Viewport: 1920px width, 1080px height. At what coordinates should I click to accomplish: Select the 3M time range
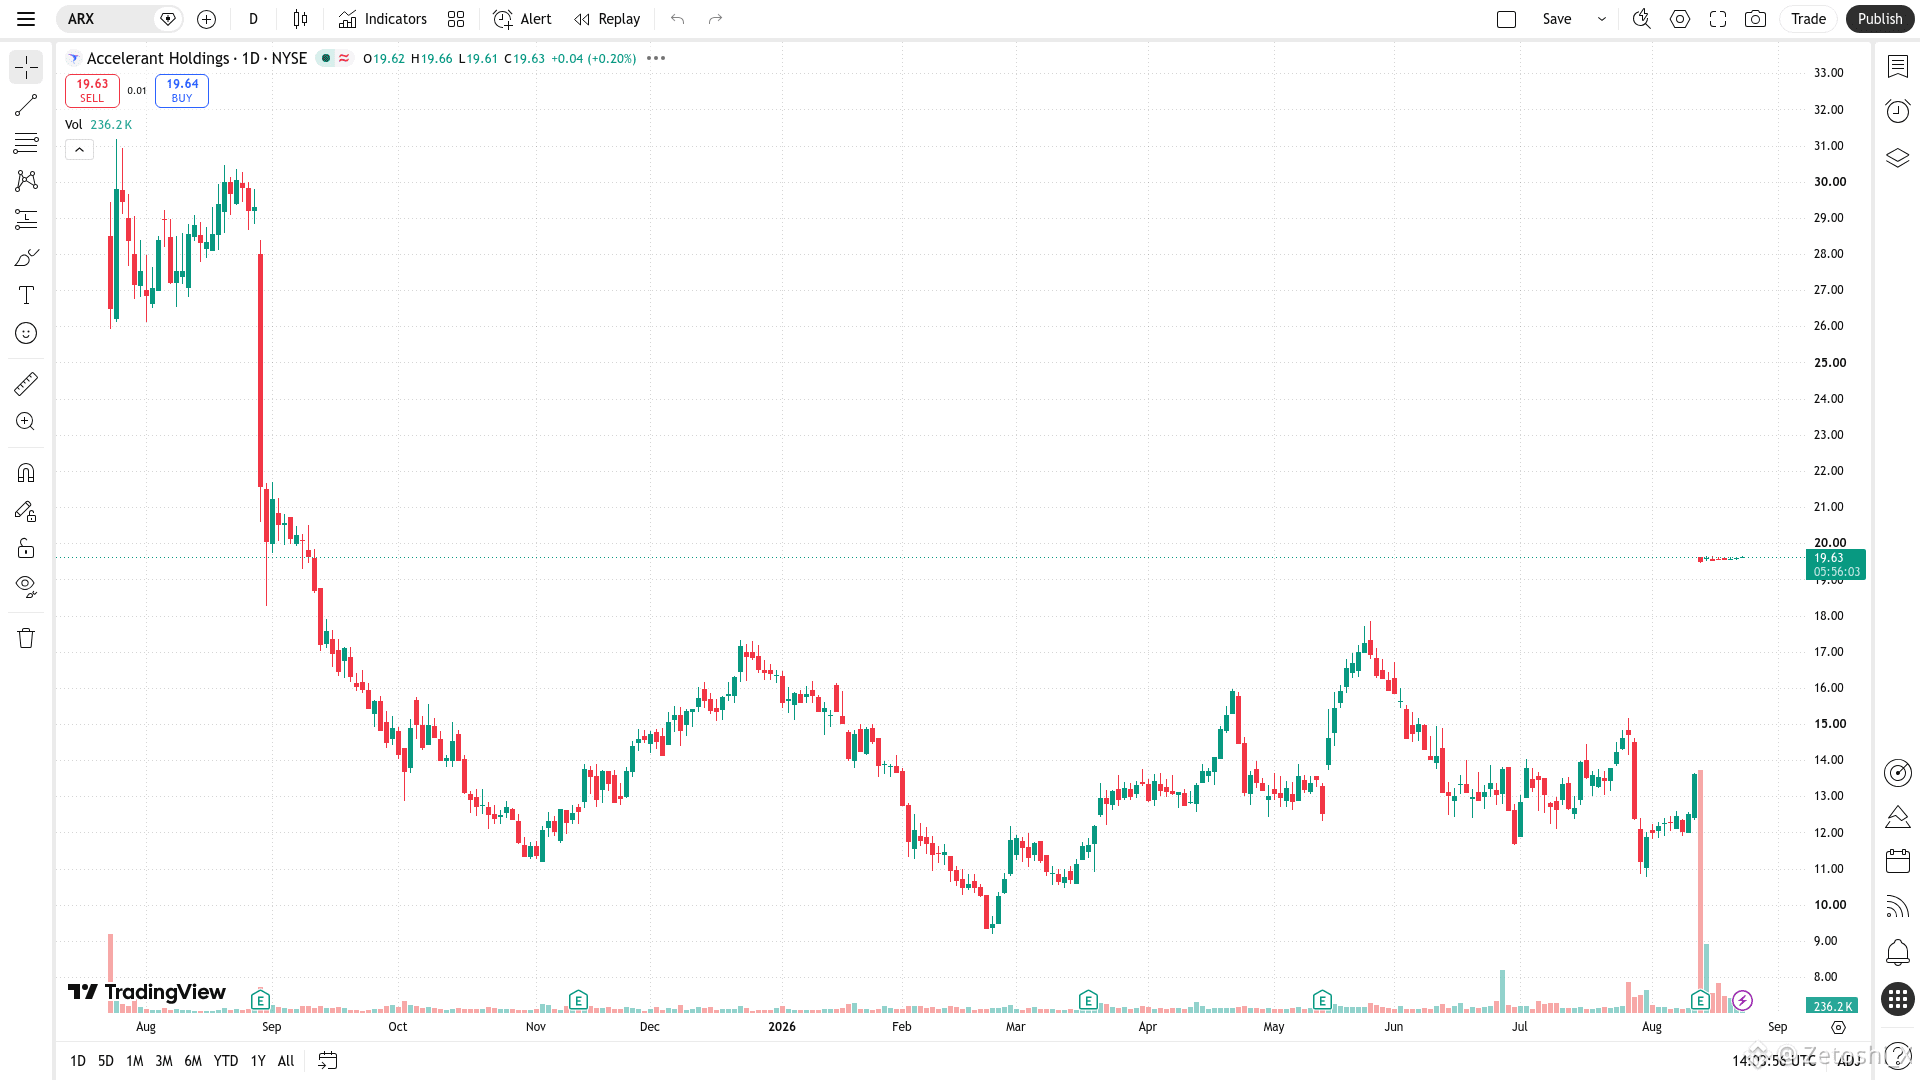(x=164, y=1061)
